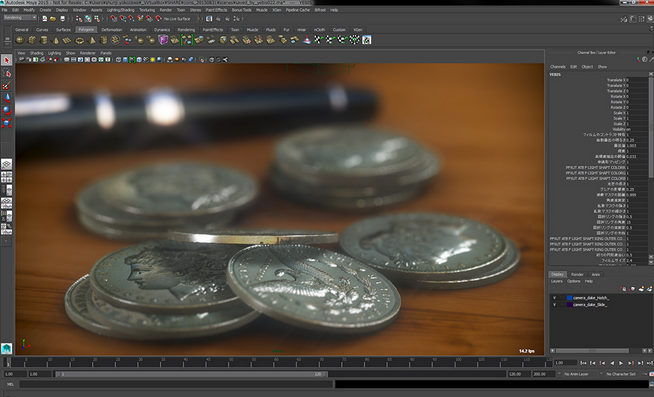Select the polygon cone shelf icon
Viewport: 654px width, 397px height.
click(x=55, y=40)
